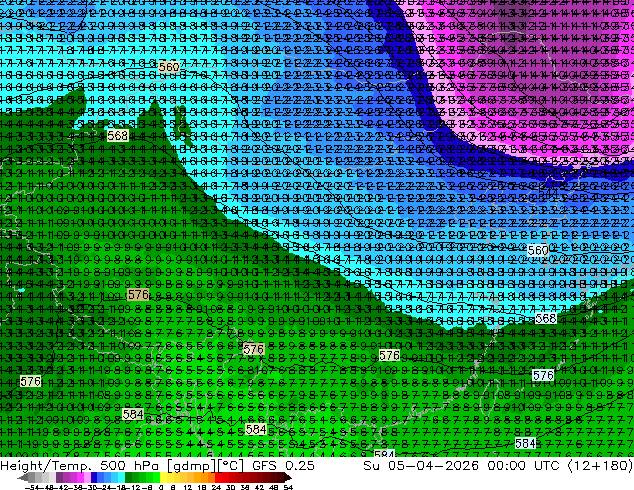Click the positive '24' label under the color scale
This screenshot has height=490, width=634.
[216, 487]
